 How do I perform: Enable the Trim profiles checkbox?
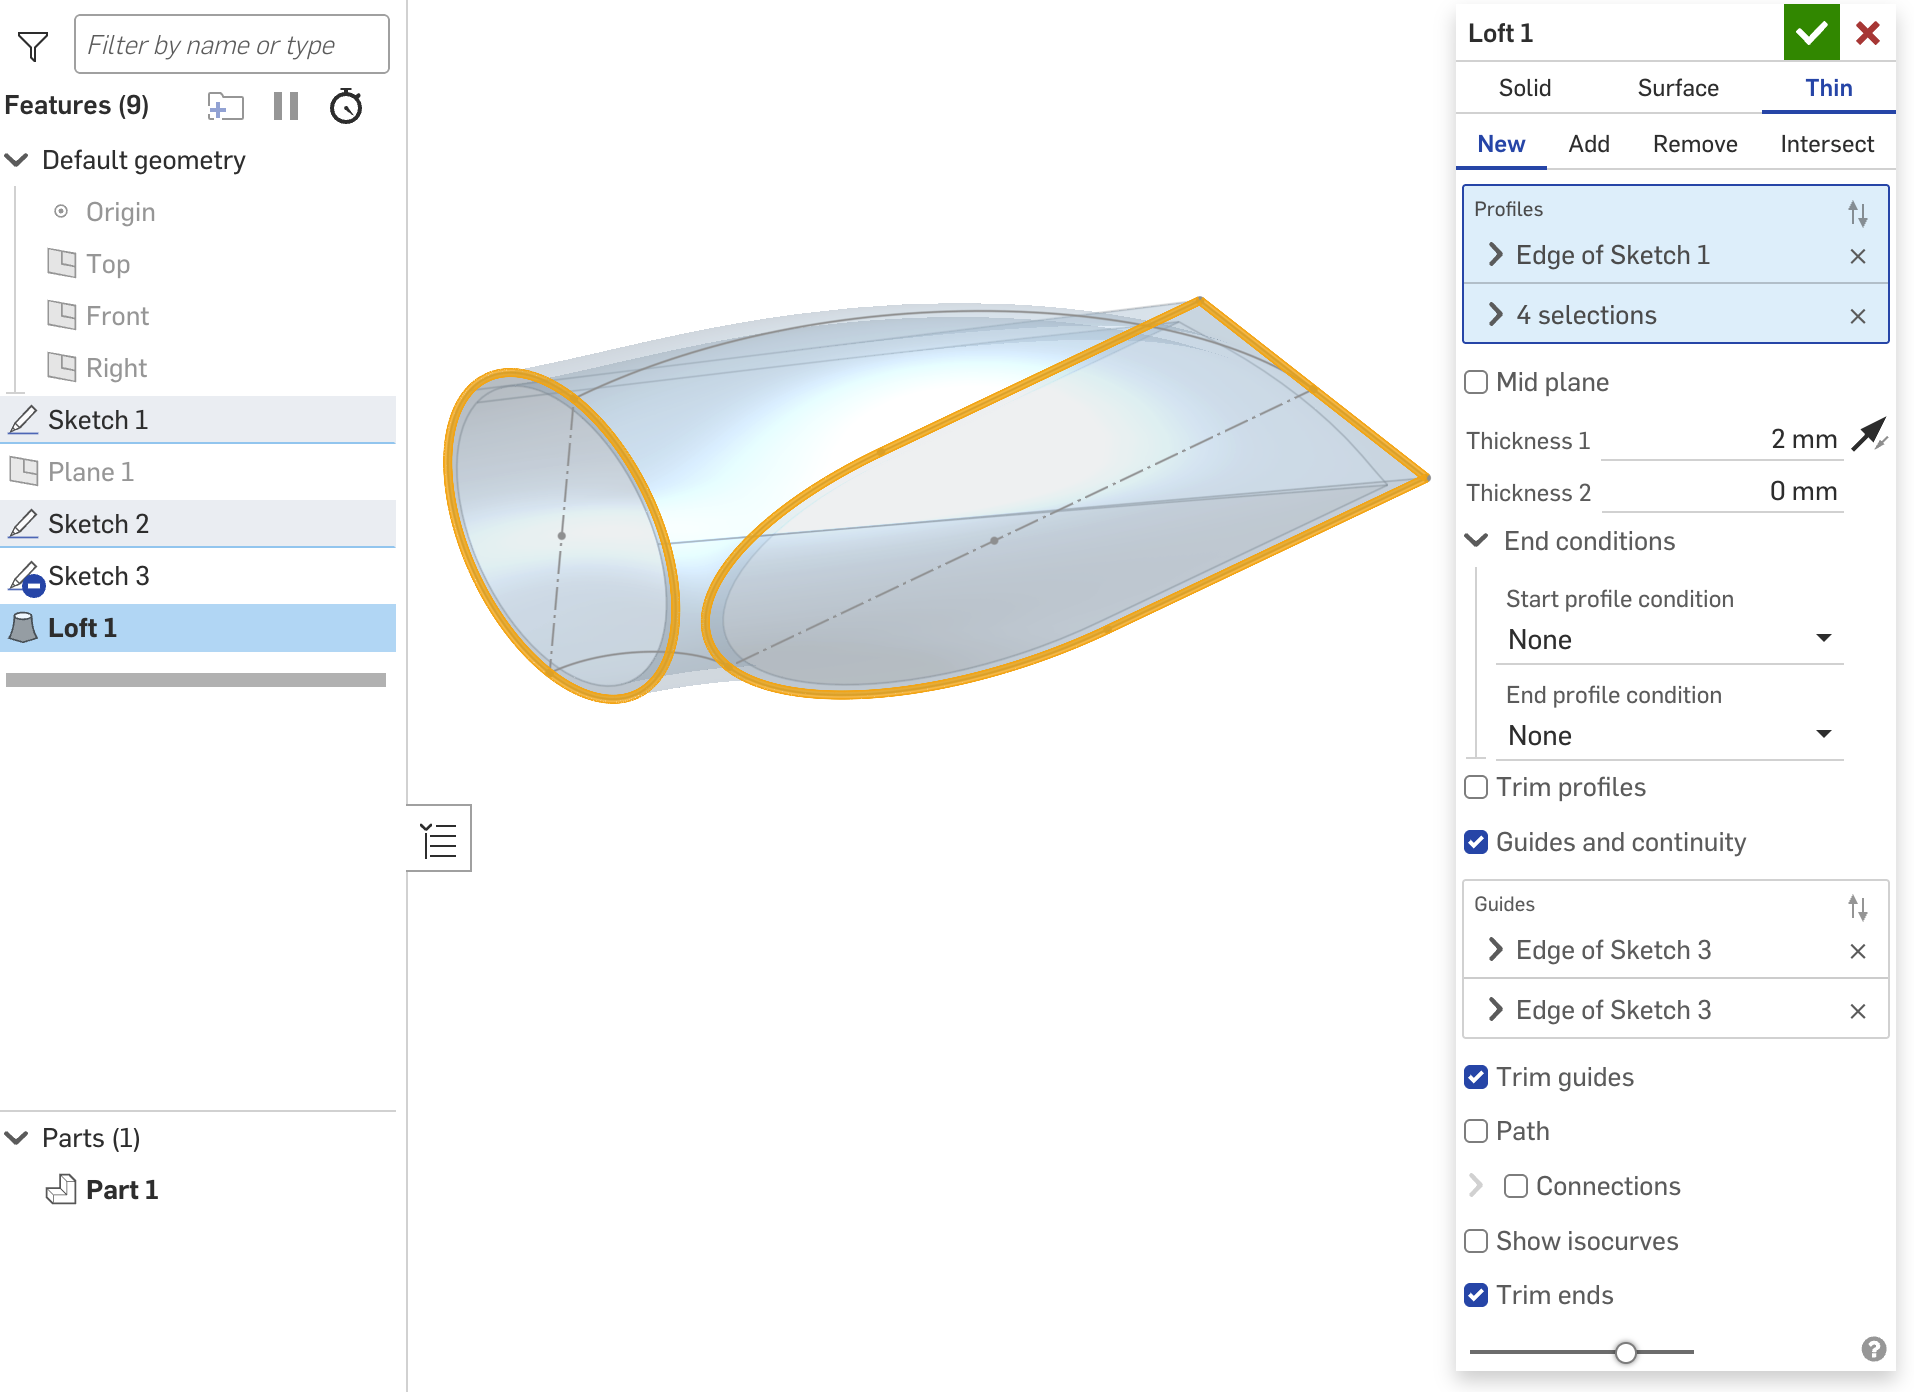pyautogui.click(x=1476, y=787)
